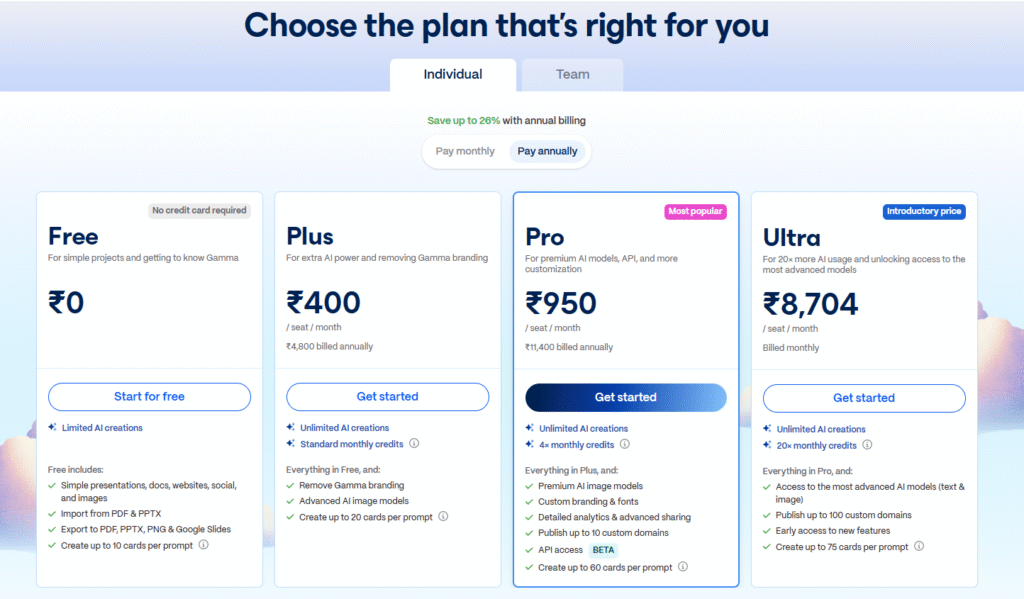
Task: Select the Pay annually billing option
Action: click(x=547, y=151)
